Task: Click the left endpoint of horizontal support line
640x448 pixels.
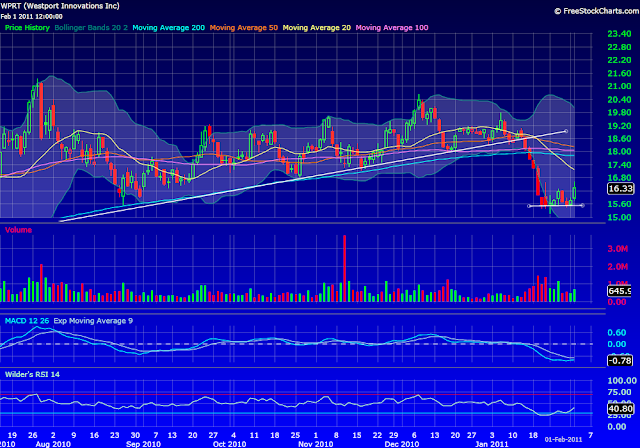Action: click(x=529, y=206)
